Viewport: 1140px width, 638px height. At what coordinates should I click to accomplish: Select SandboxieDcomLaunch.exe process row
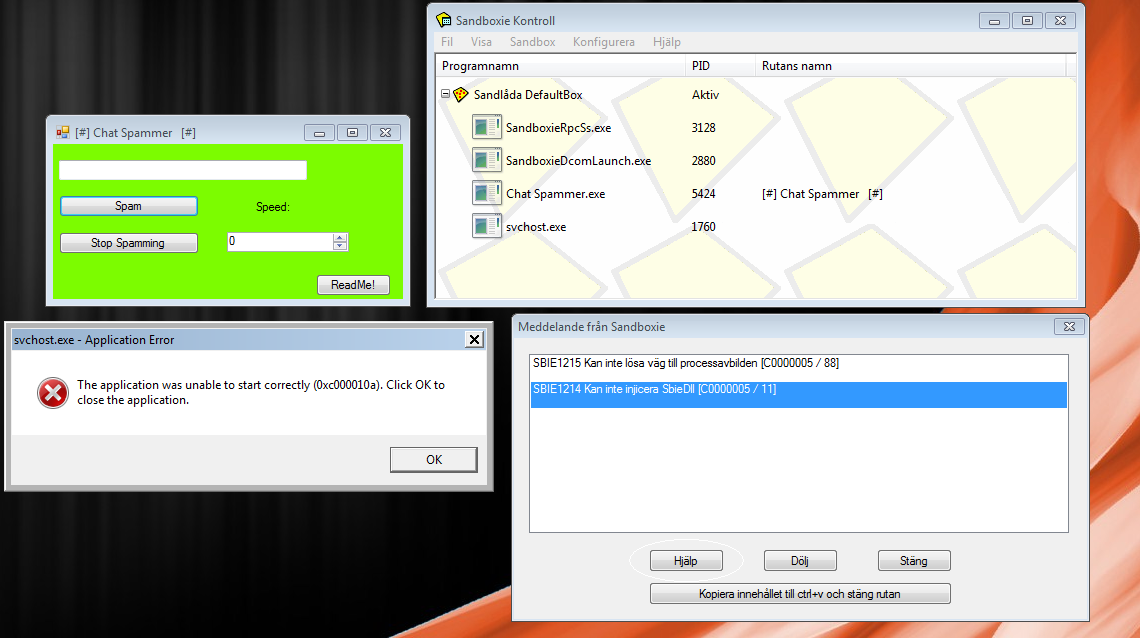coord(755,161)
